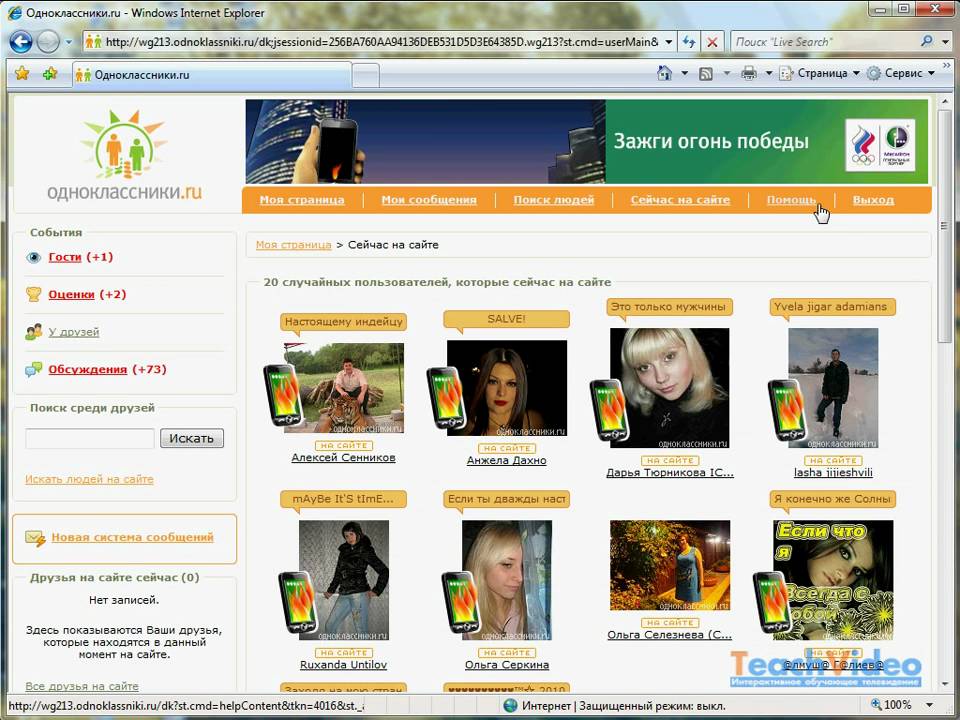Click the browser Forward arrow button

click(x=48, y=42)
